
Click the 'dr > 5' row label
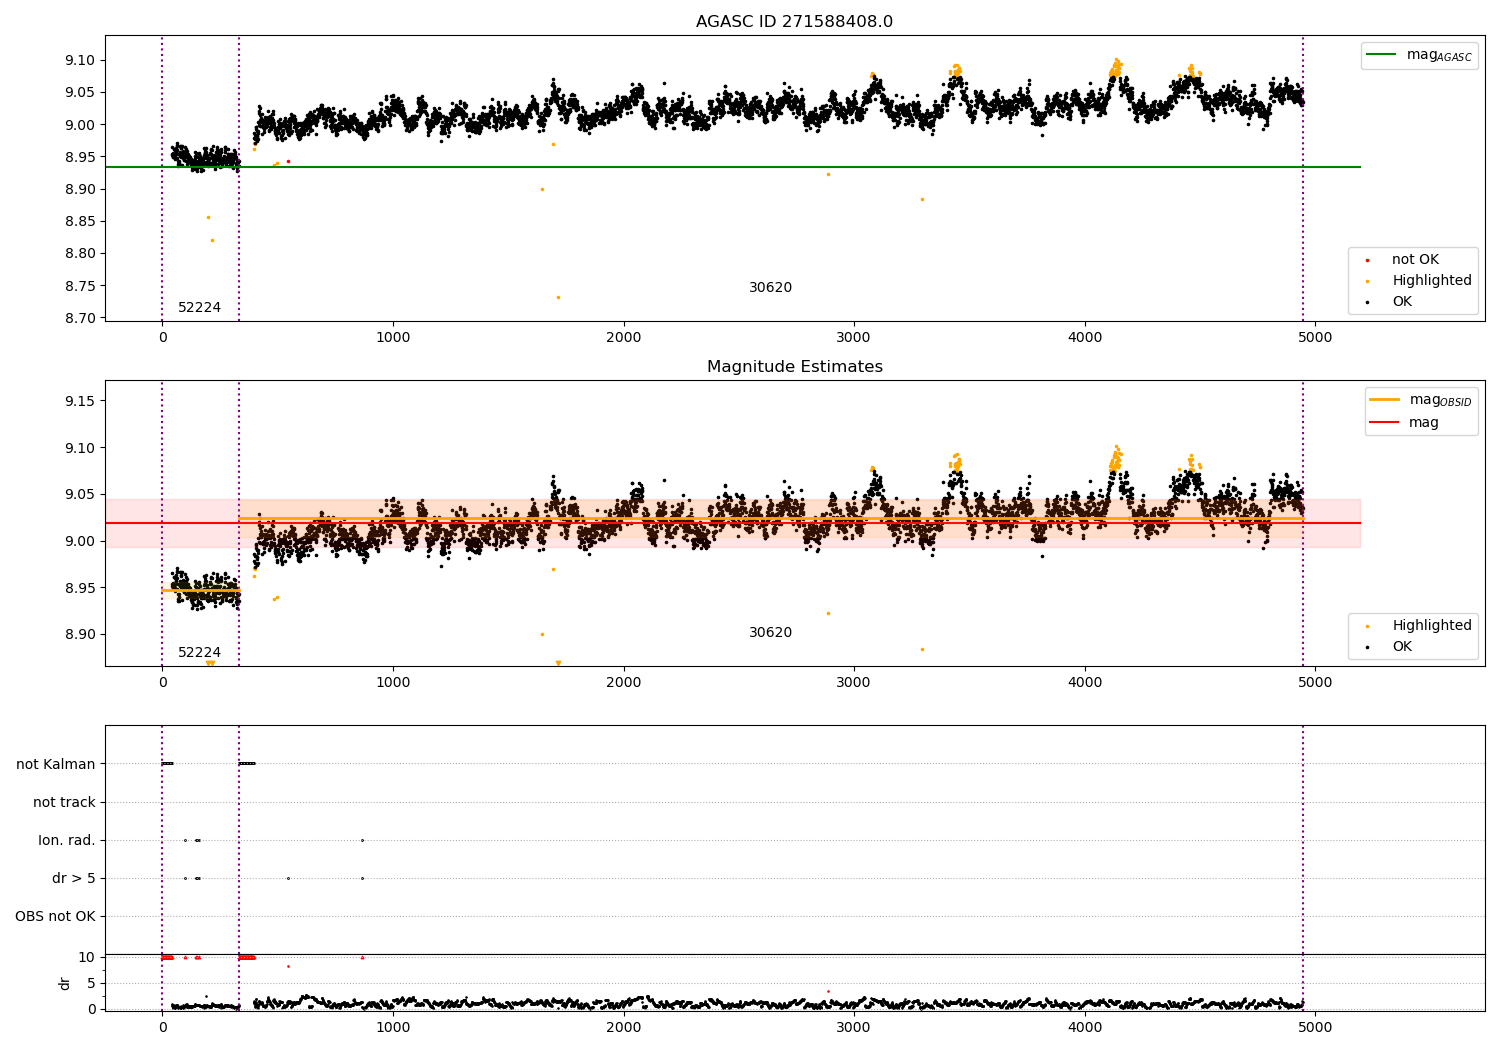[x=74, y=878]
